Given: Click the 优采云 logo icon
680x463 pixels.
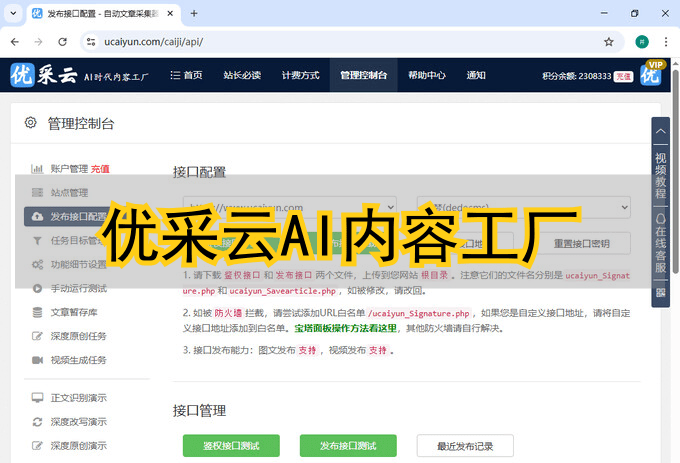Looking at the screenshot, I should pos(24,75).
